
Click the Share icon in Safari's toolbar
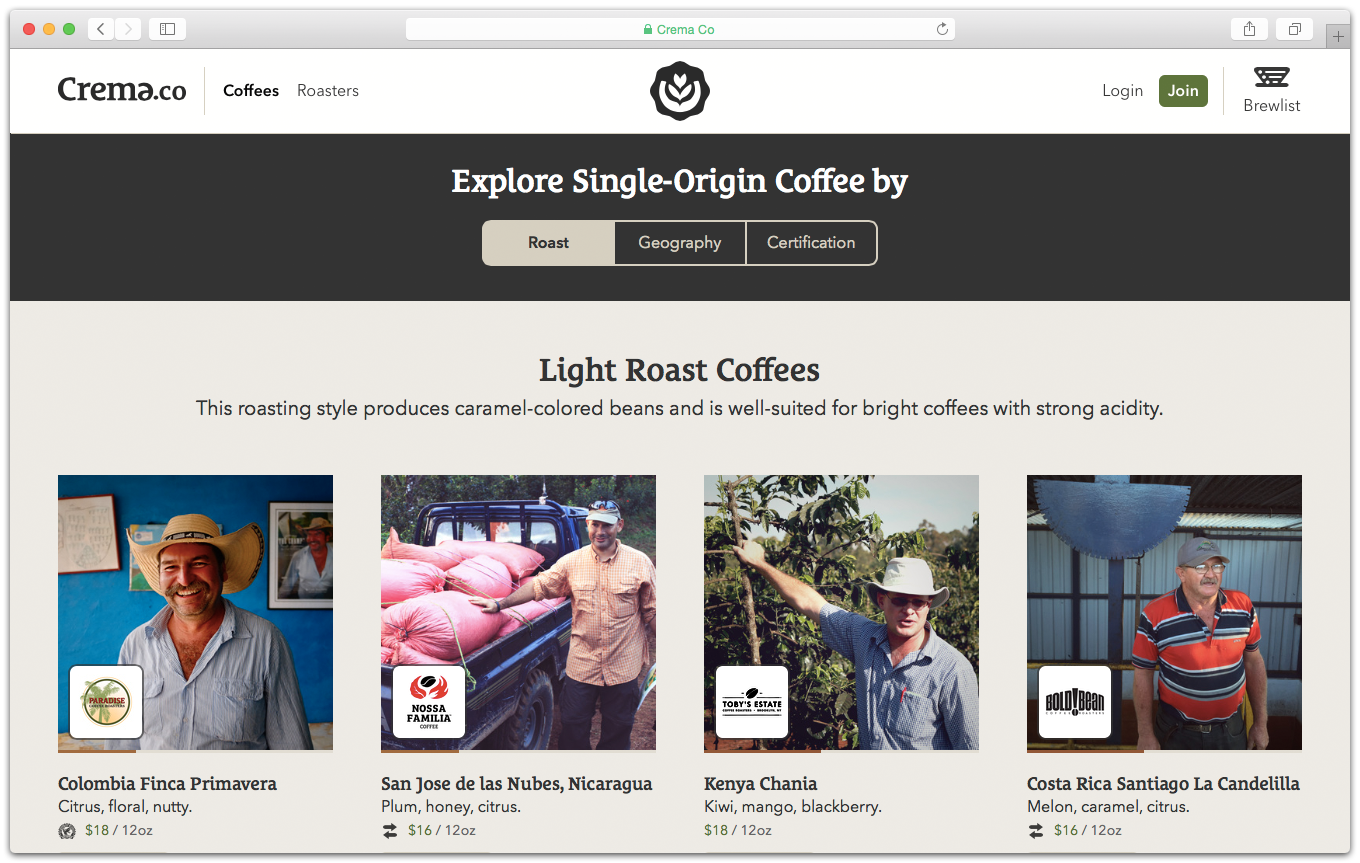pos(1248,28)
